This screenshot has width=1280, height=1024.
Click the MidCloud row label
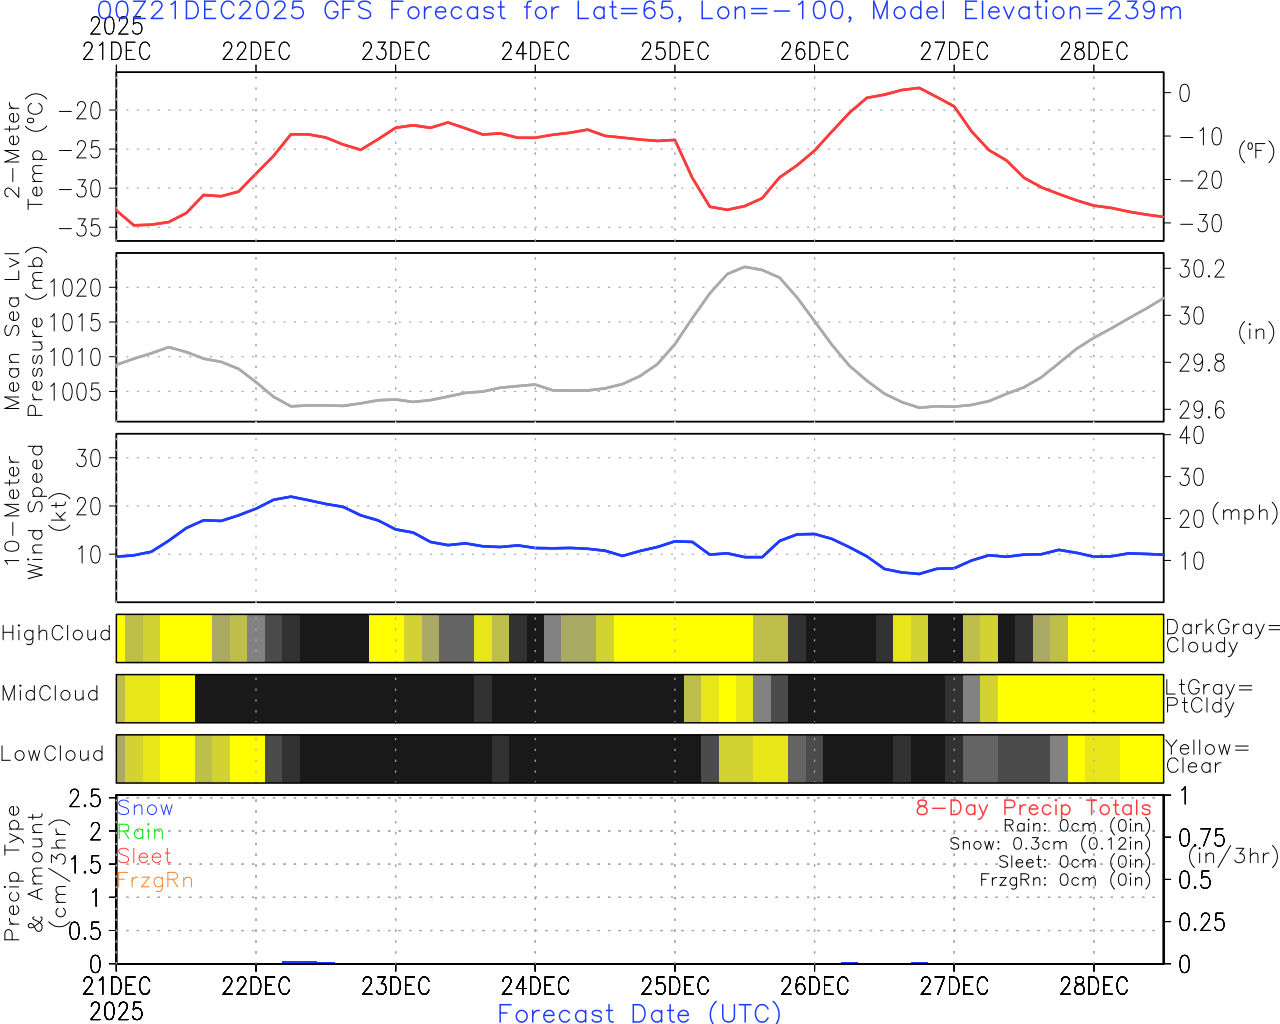click(x=50, y=694)
